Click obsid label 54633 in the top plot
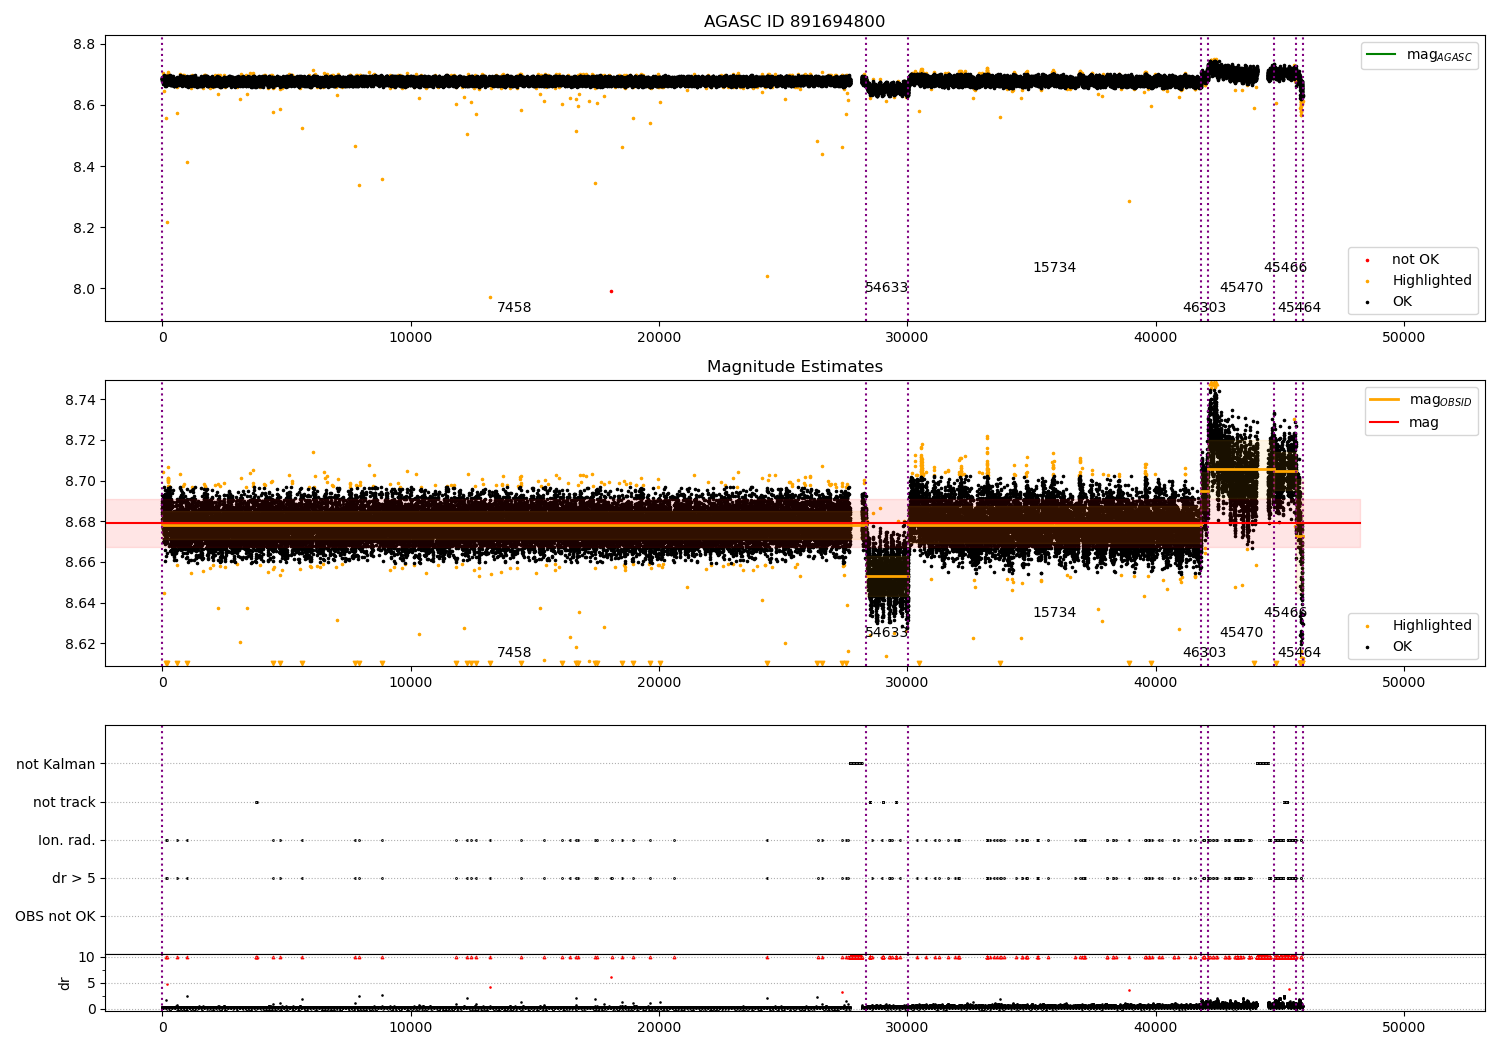 point(886,288)
